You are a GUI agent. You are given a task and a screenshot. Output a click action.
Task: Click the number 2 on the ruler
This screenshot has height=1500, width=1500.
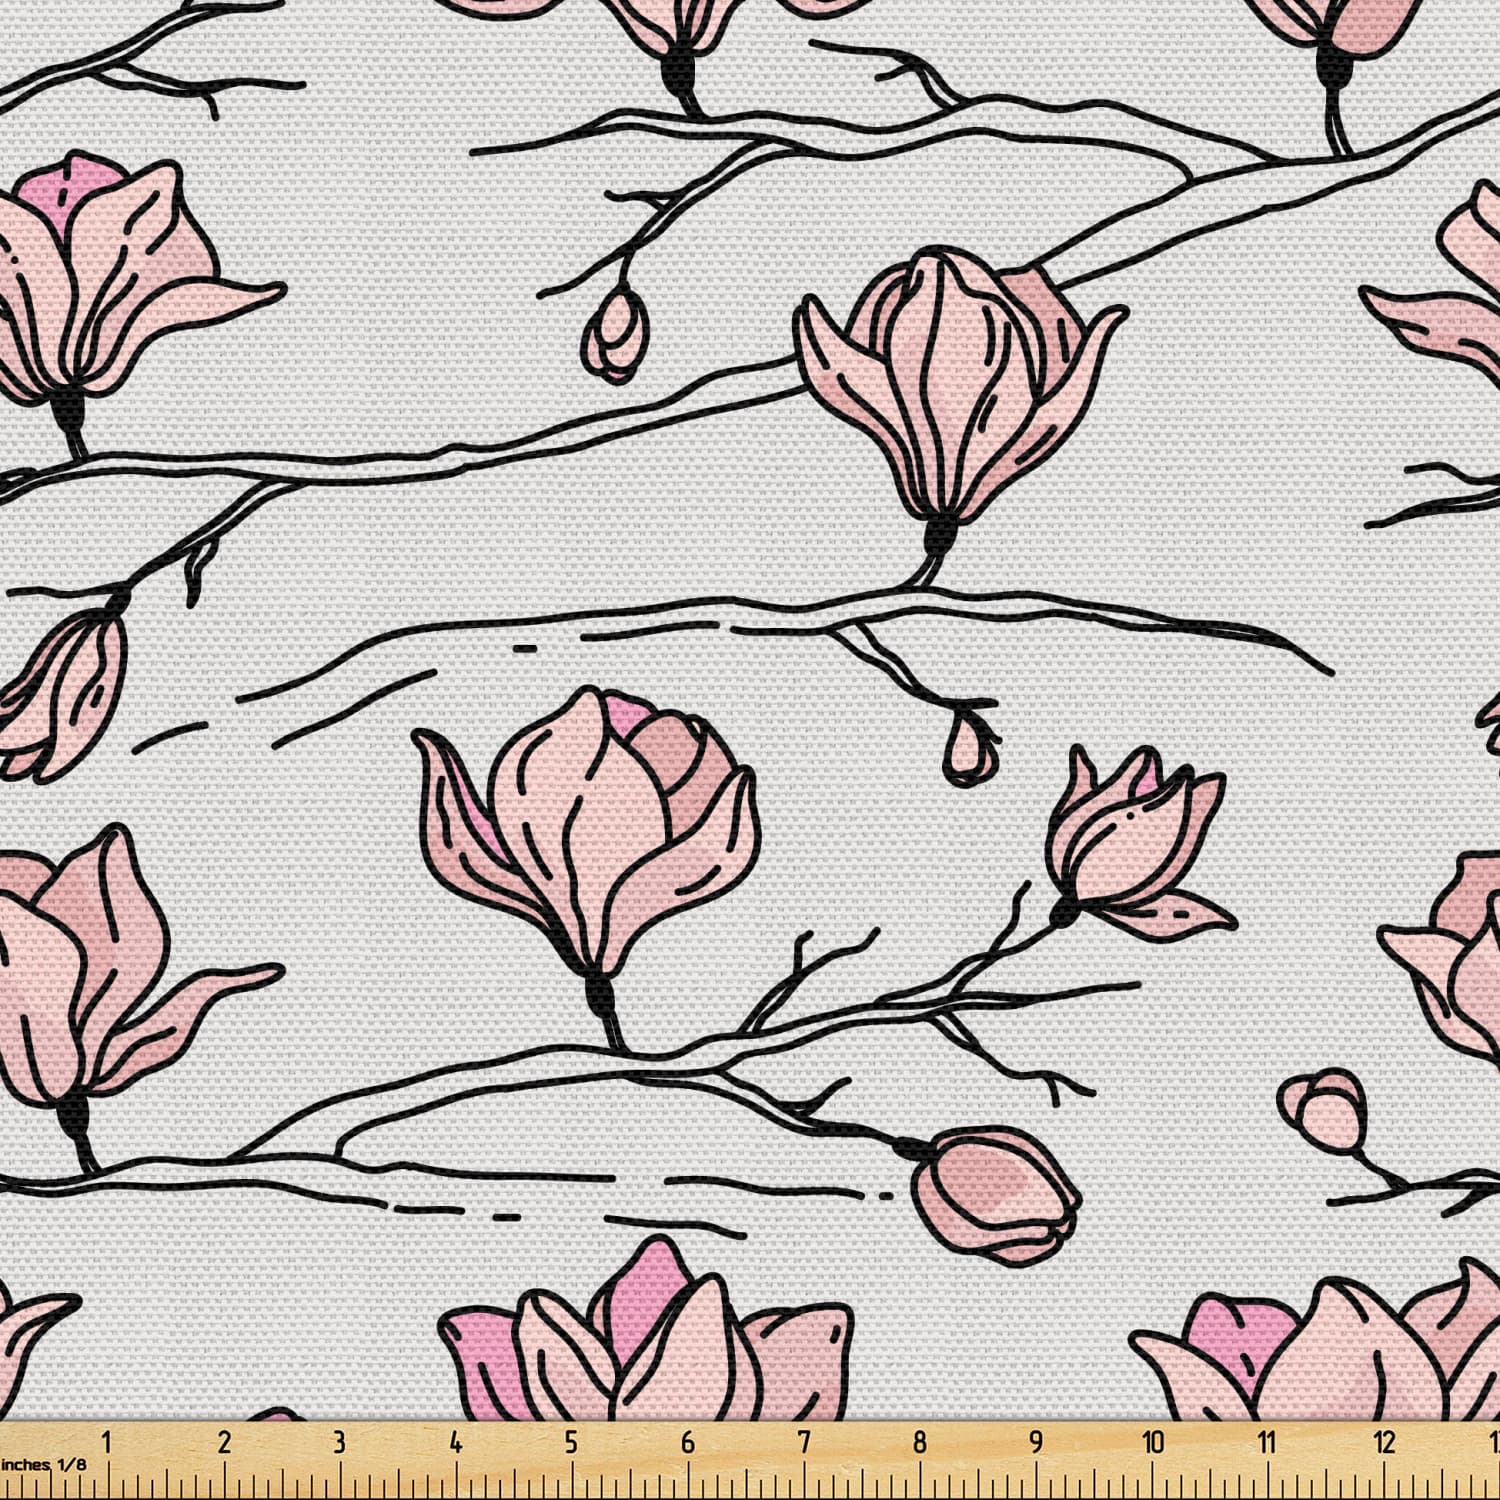coord(224,1442)
